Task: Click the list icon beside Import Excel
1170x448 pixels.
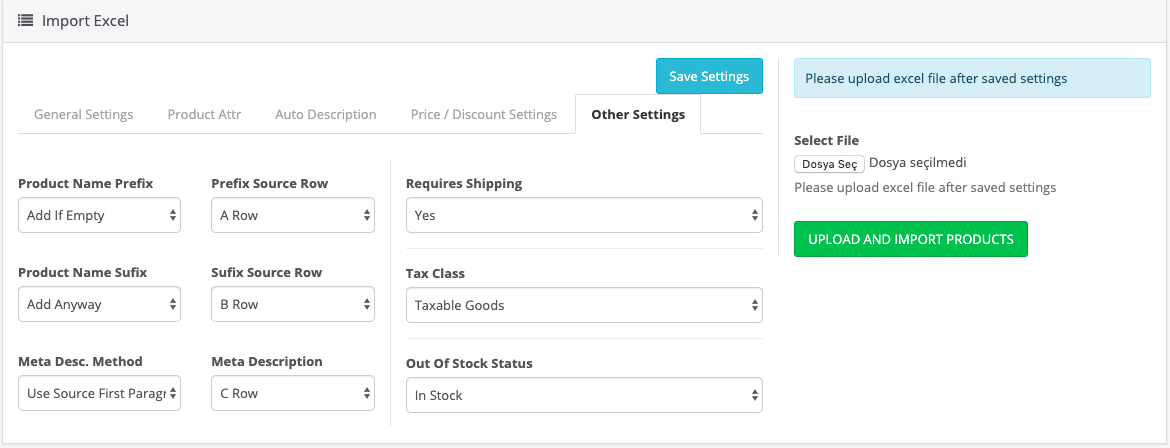Action: coord(25,20)
